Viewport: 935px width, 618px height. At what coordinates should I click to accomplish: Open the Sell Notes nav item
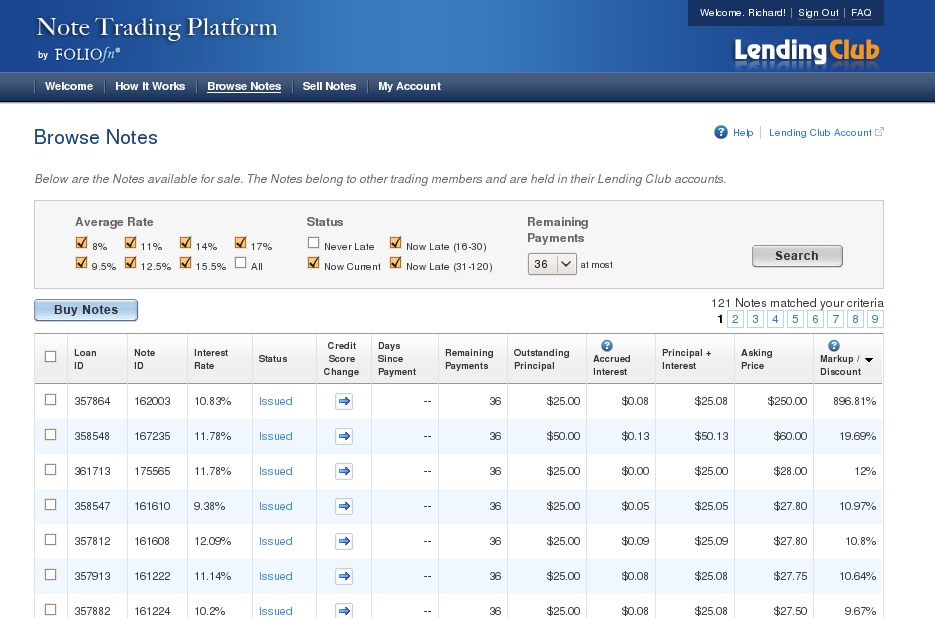point(329,86)
